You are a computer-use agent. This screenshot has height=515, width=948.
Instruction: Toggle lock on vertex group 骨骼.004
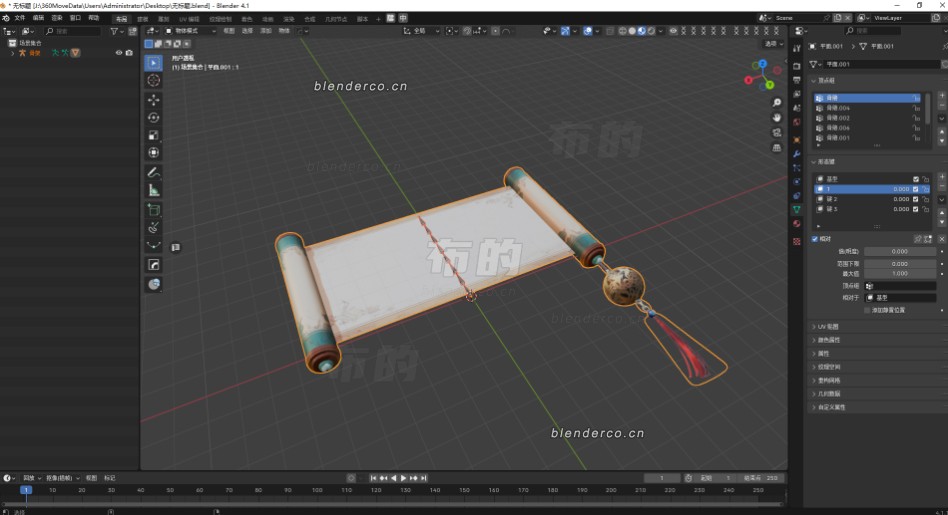coord(916,108)
